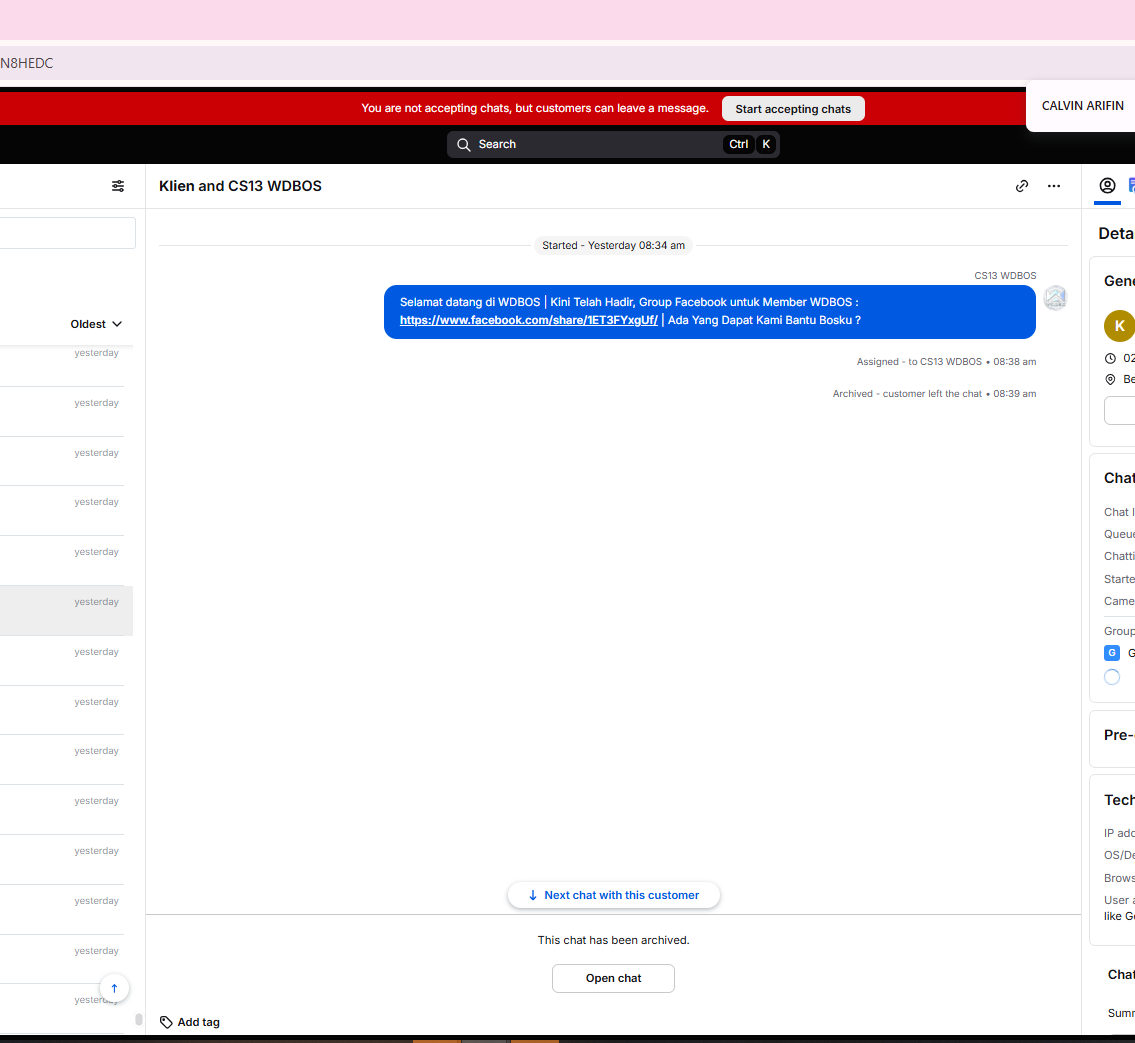Focus the Search field with Ctrl K hint

pyautogui.click(x=613, y=145)
